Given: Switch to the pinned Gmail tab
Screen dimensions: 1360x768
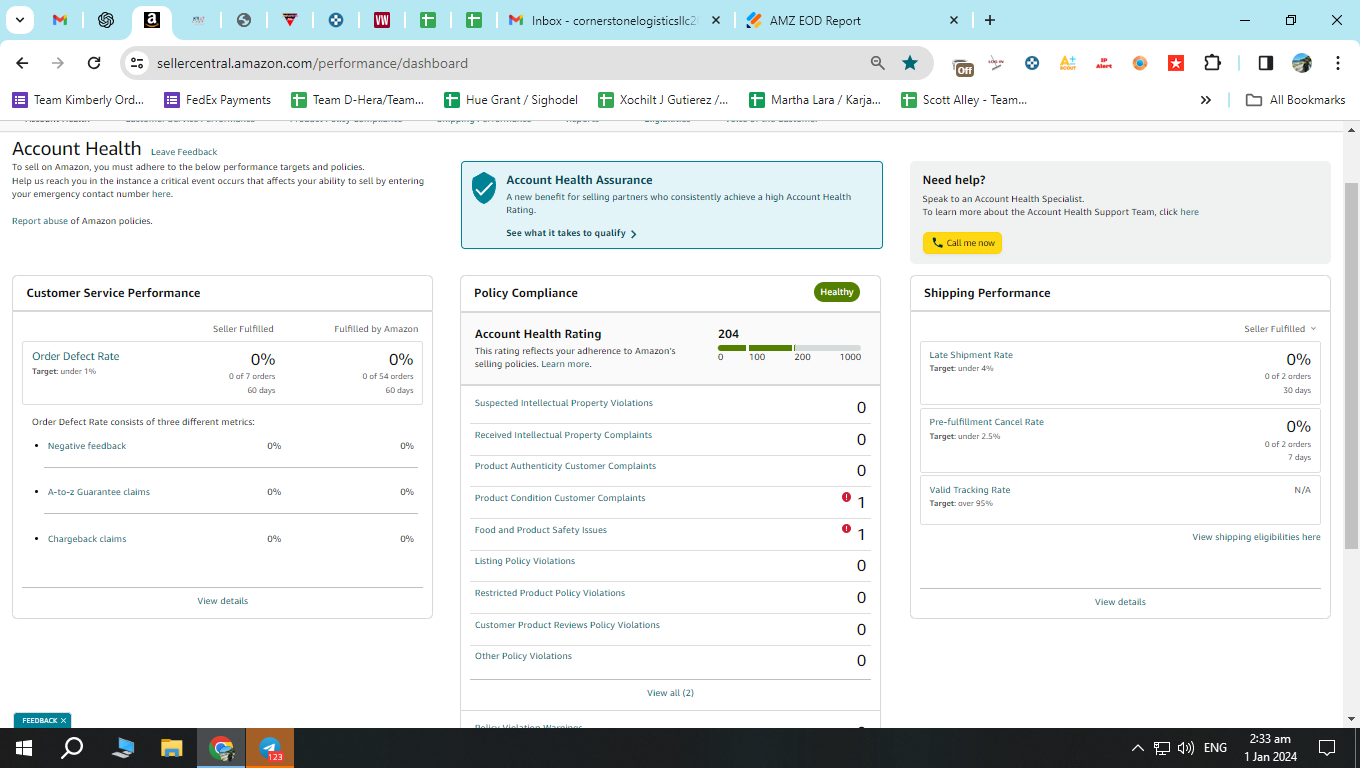Looking at the screenshot, I should click(x=60, y=20).
